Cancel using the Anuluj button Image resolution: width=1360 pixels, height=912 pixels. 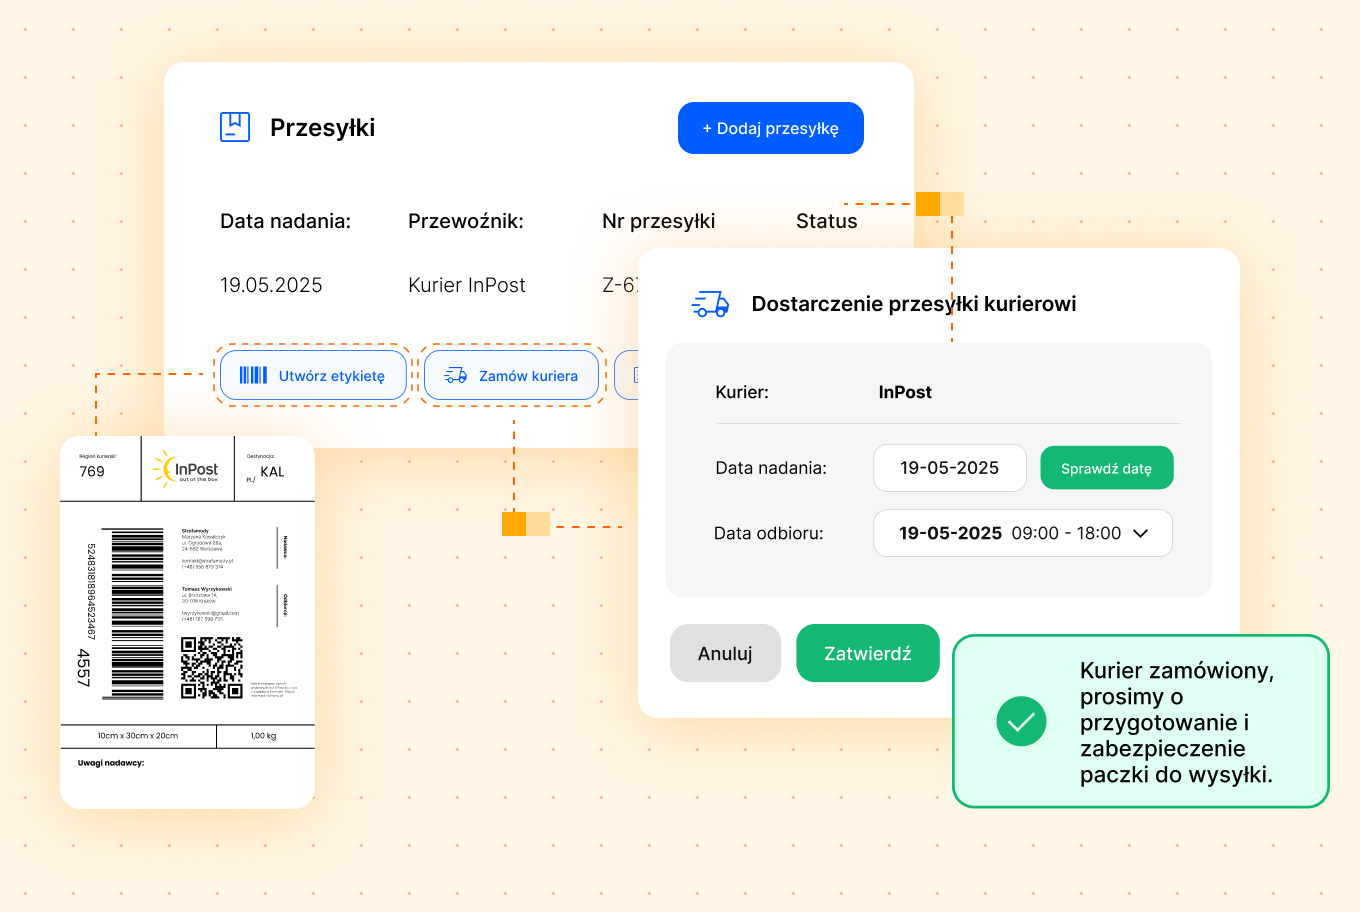pyautogui.click(x=725, y=653)
